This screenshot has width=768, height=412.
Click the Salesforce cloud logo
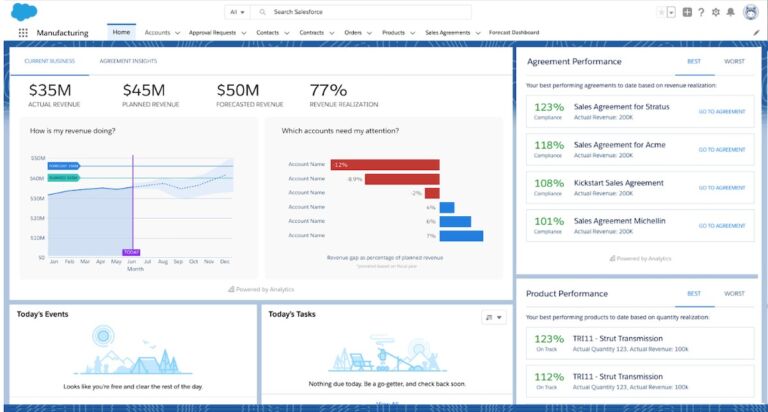[x=24, y=11]
